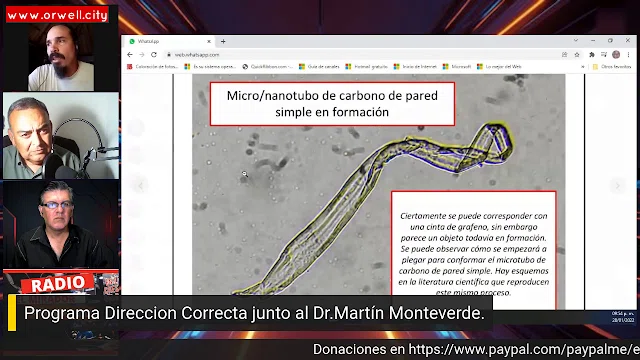Click the RADIO logo banner
Image resolution: width=640 pixels, height=360 pixels.
pos(57,284)
